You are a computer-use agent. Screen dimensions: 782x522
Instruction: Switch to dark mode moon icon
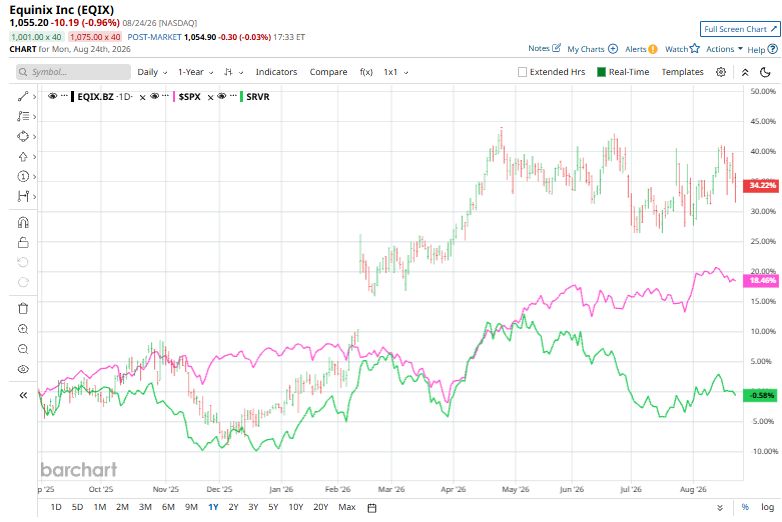[765, 72]
